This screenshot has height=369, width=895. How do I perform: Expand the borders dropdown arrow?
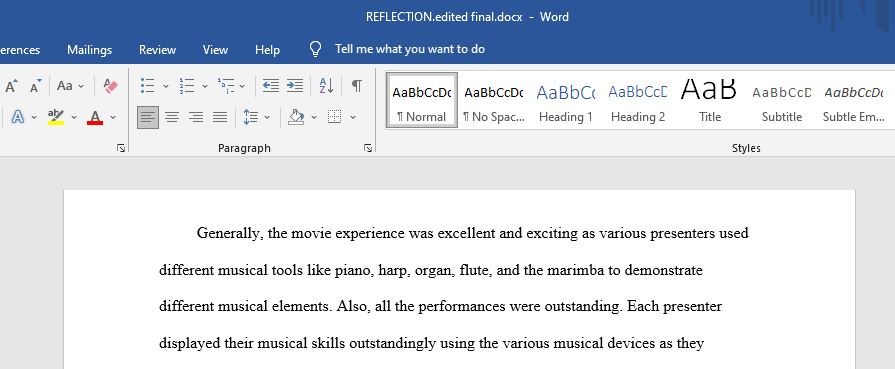pos(353,117)
